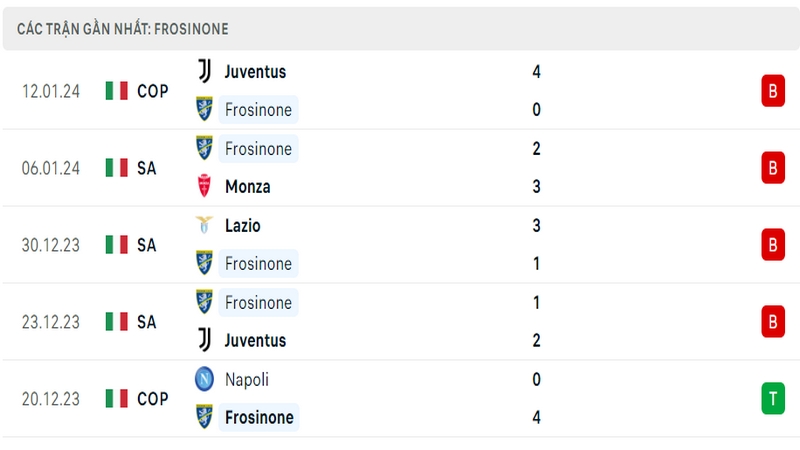Viewport: 800px width, 450px height.
Task: Click the Italy flag beside 06.01.24 SA
Action: [116, 168]
